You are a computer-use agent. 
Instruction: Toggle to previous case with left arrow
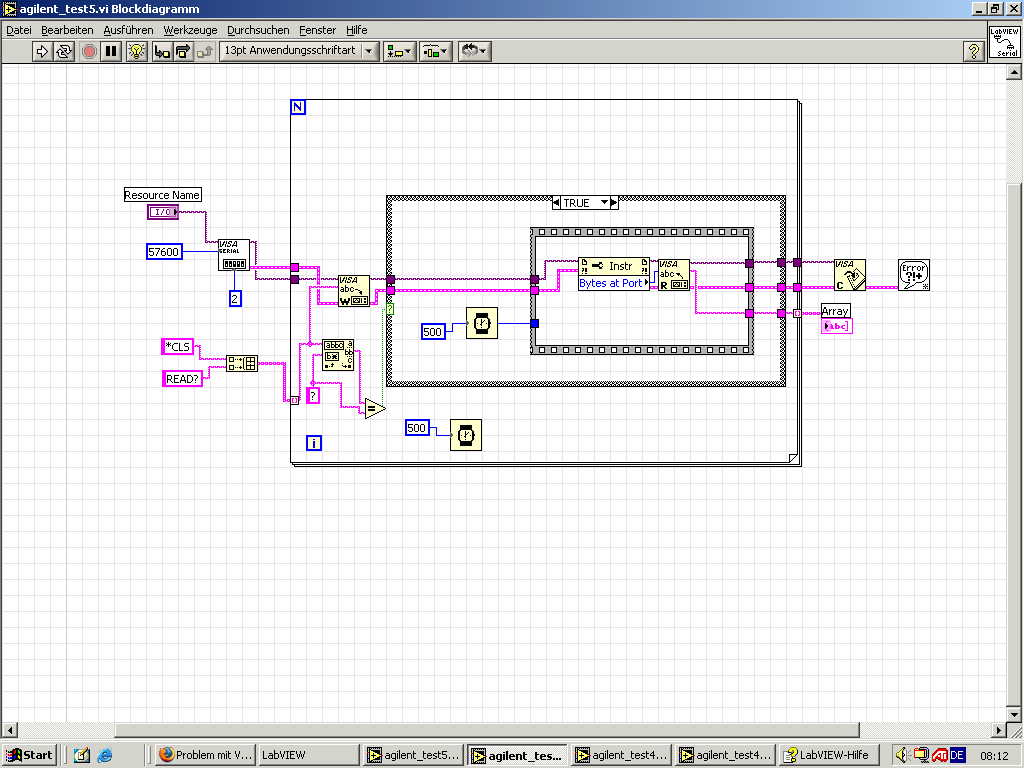[557, 203]
